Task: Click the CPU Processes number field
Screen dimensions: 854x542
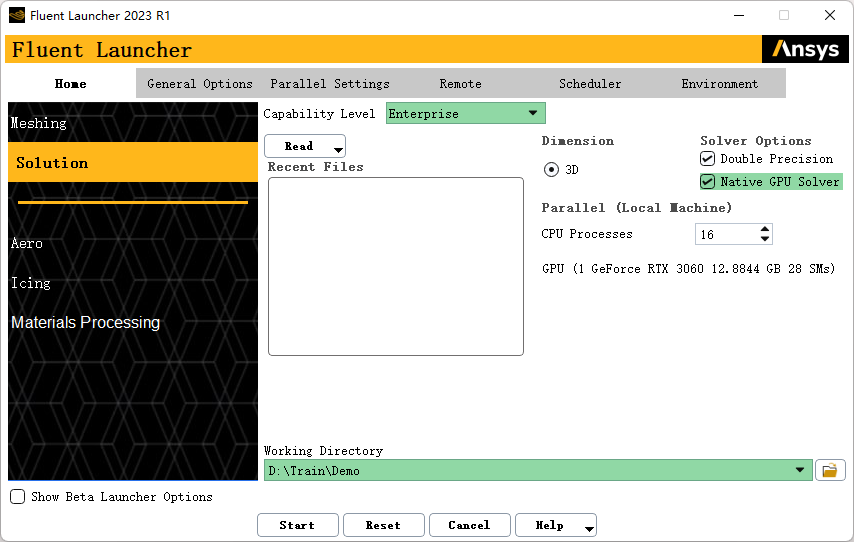Action: pos(725,234)
